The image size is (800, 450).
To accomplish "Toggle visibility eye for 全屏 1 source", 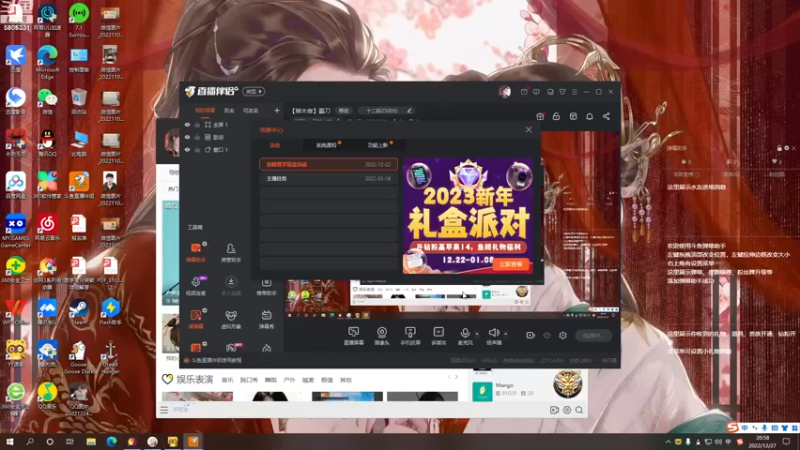I will pos(187,125).
